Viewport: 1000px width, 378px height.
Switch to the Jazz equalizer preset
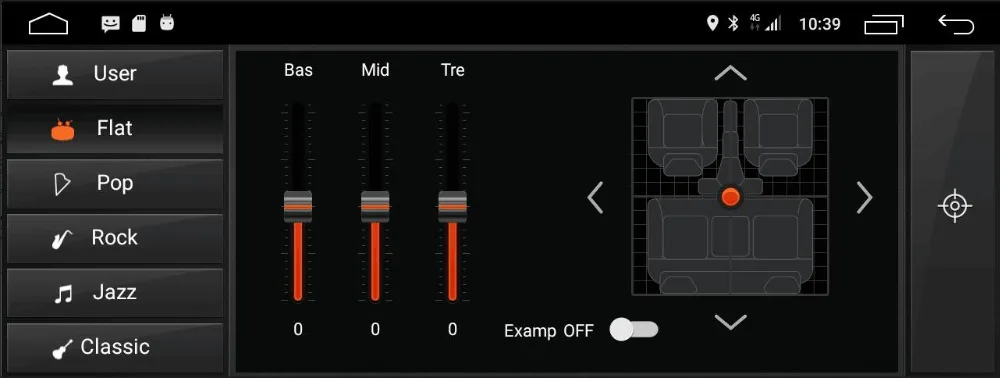[115, 293]
